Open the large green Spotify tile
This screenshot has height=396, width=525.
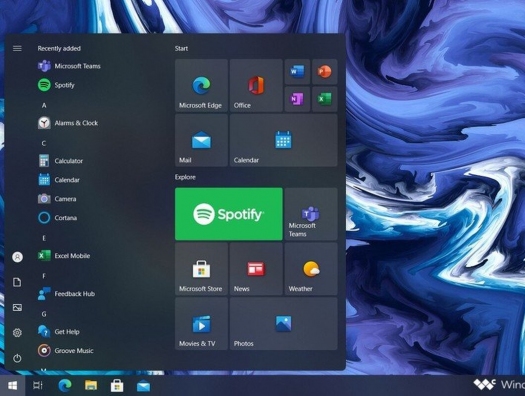(x=229, y=214)
